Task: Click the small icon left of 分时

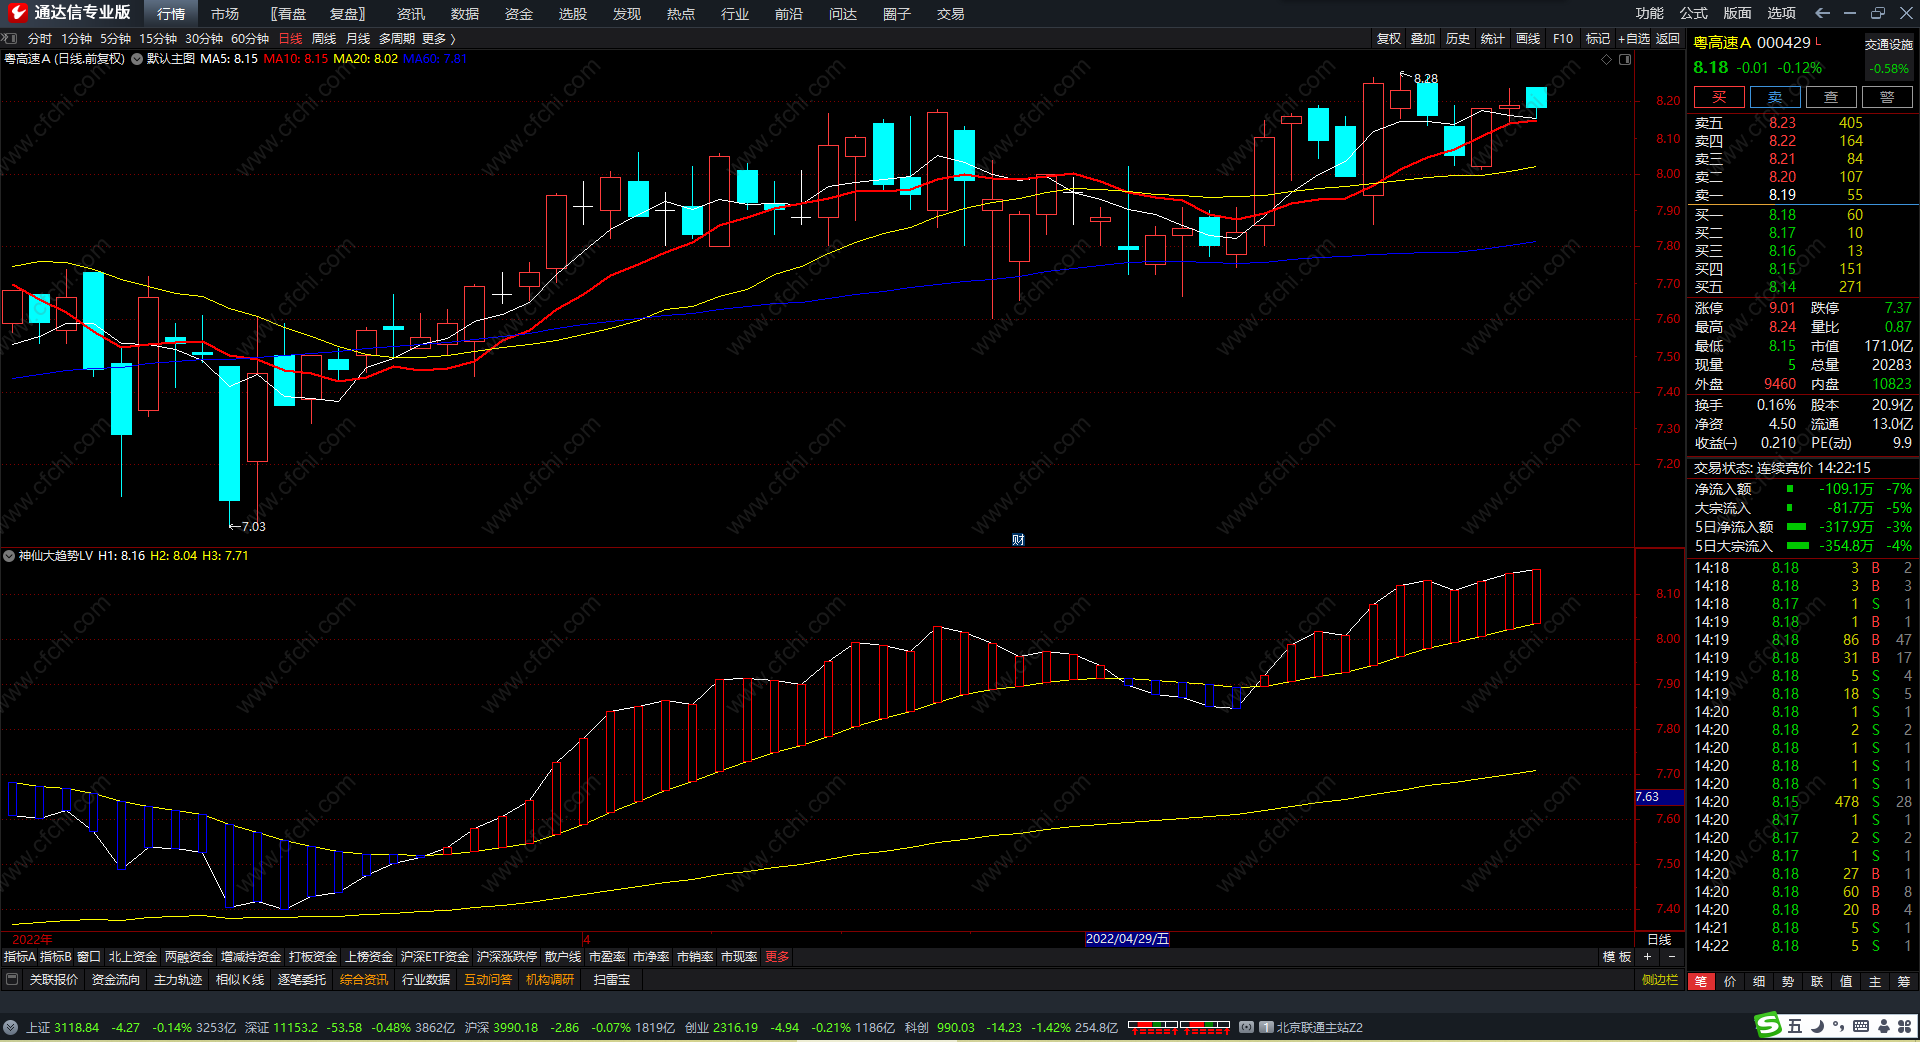Action: click(10, 38)
